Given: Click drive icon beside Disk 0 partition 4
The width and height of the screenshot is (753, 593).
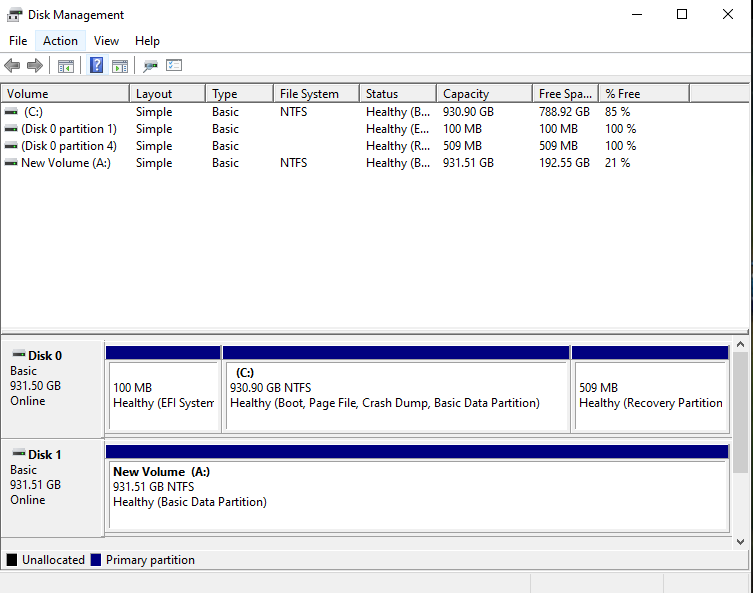Looking at the screenshot, I should 11,145.
